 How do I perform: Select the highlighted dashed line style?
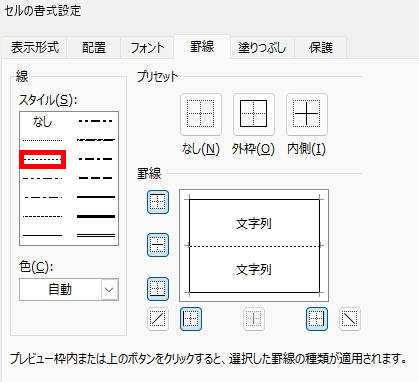42,159
